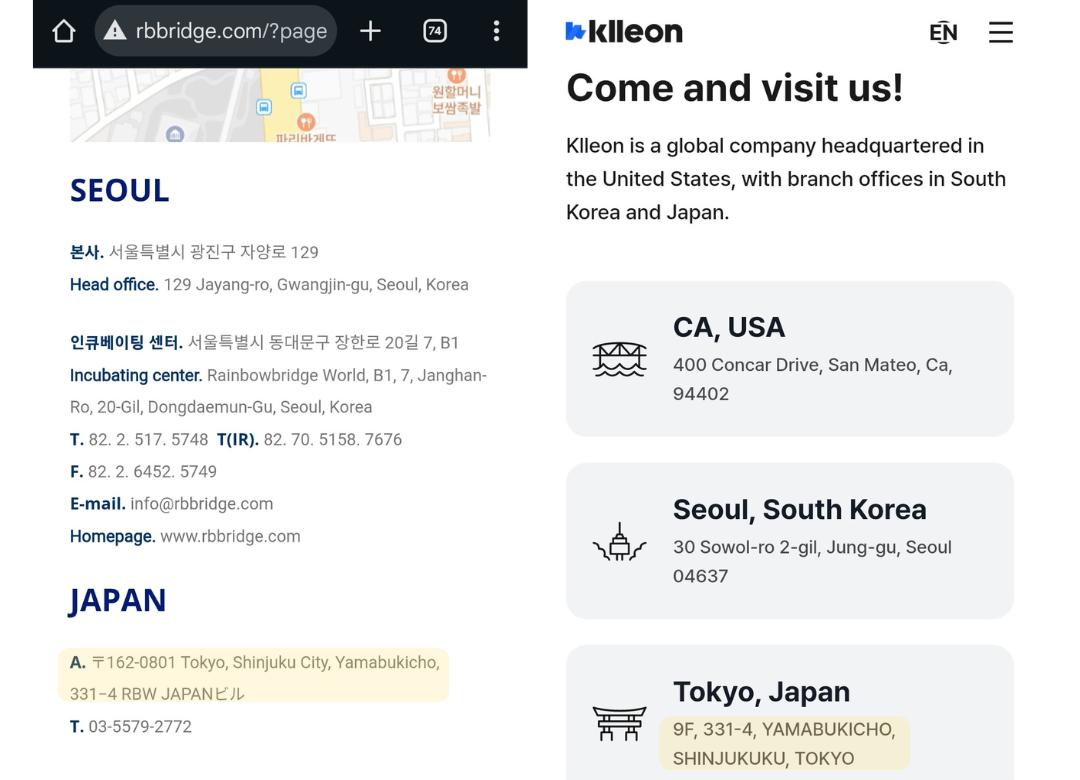
Task: Select the Seoul, South Korea office card
Action: [789, 540]
